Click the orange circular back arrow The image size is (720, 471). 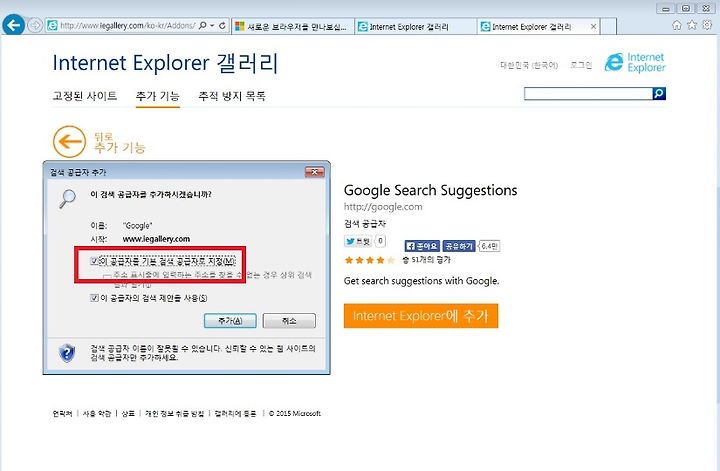coord(69,141)
